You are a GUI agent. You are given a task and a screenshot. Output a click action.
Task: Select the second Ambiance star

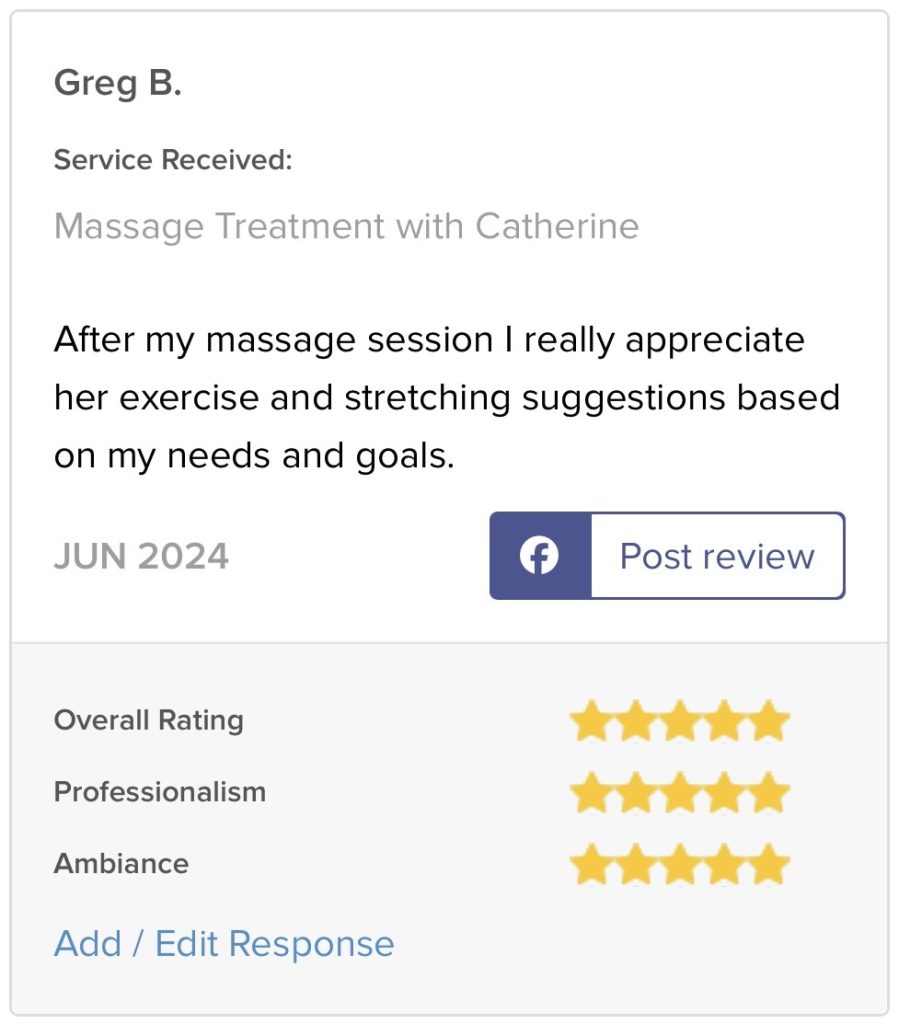point(636,865)
